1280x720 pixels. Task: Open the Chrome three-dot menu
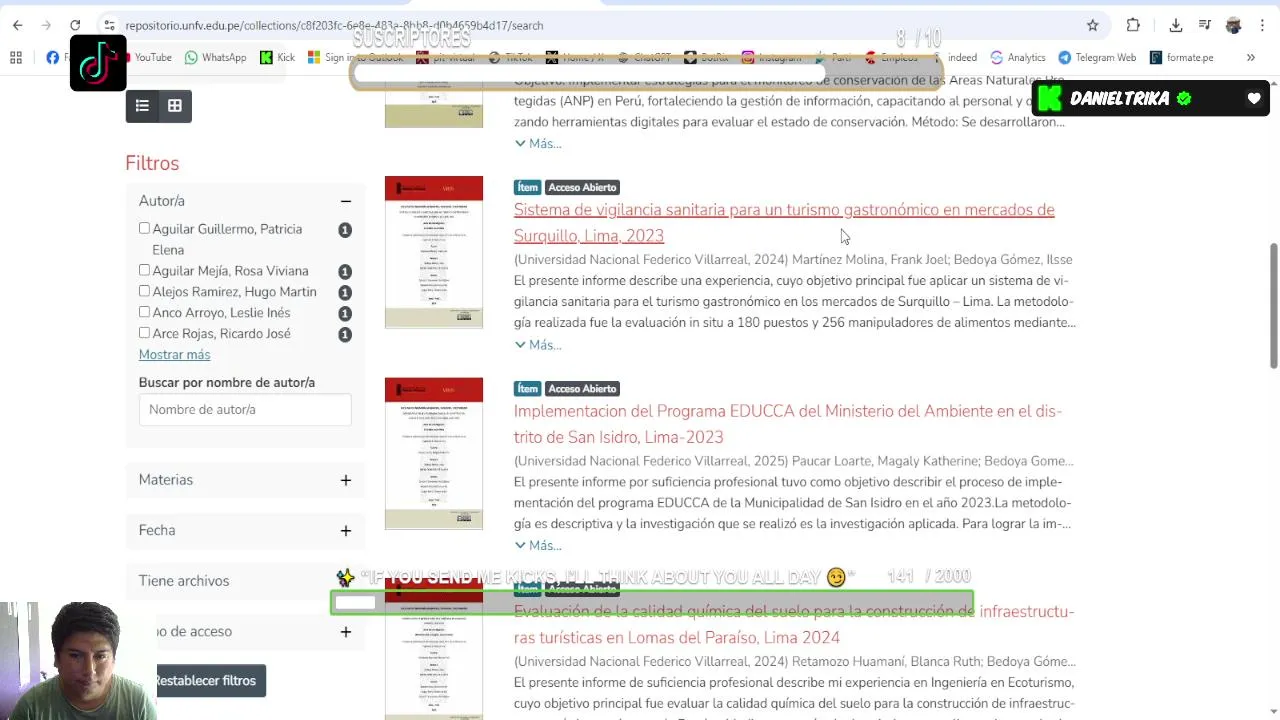tap(1262, 25)
